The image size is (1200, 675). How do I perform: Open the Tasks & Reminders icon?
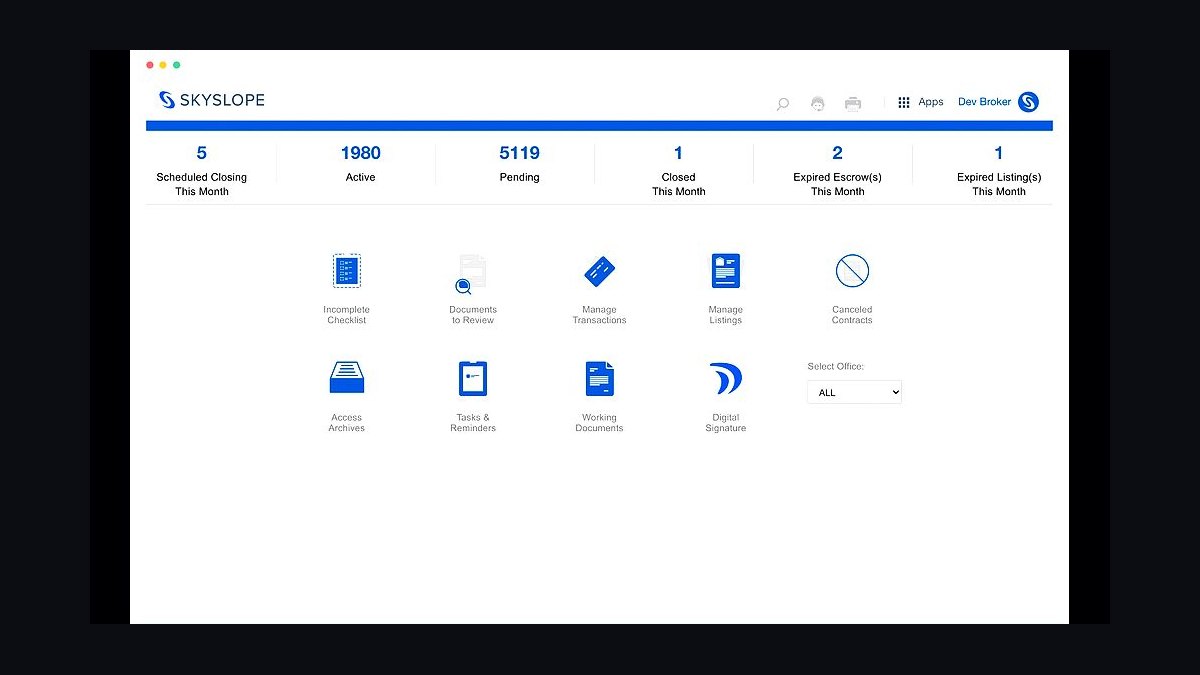[x=472, y=378]
